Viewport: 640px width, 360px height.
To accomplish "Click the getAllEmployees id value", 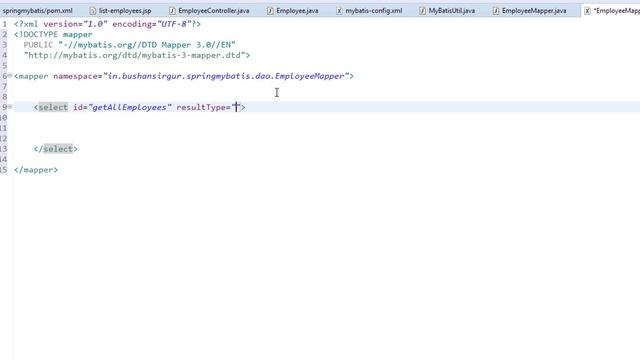I will [x=129, y=107].
